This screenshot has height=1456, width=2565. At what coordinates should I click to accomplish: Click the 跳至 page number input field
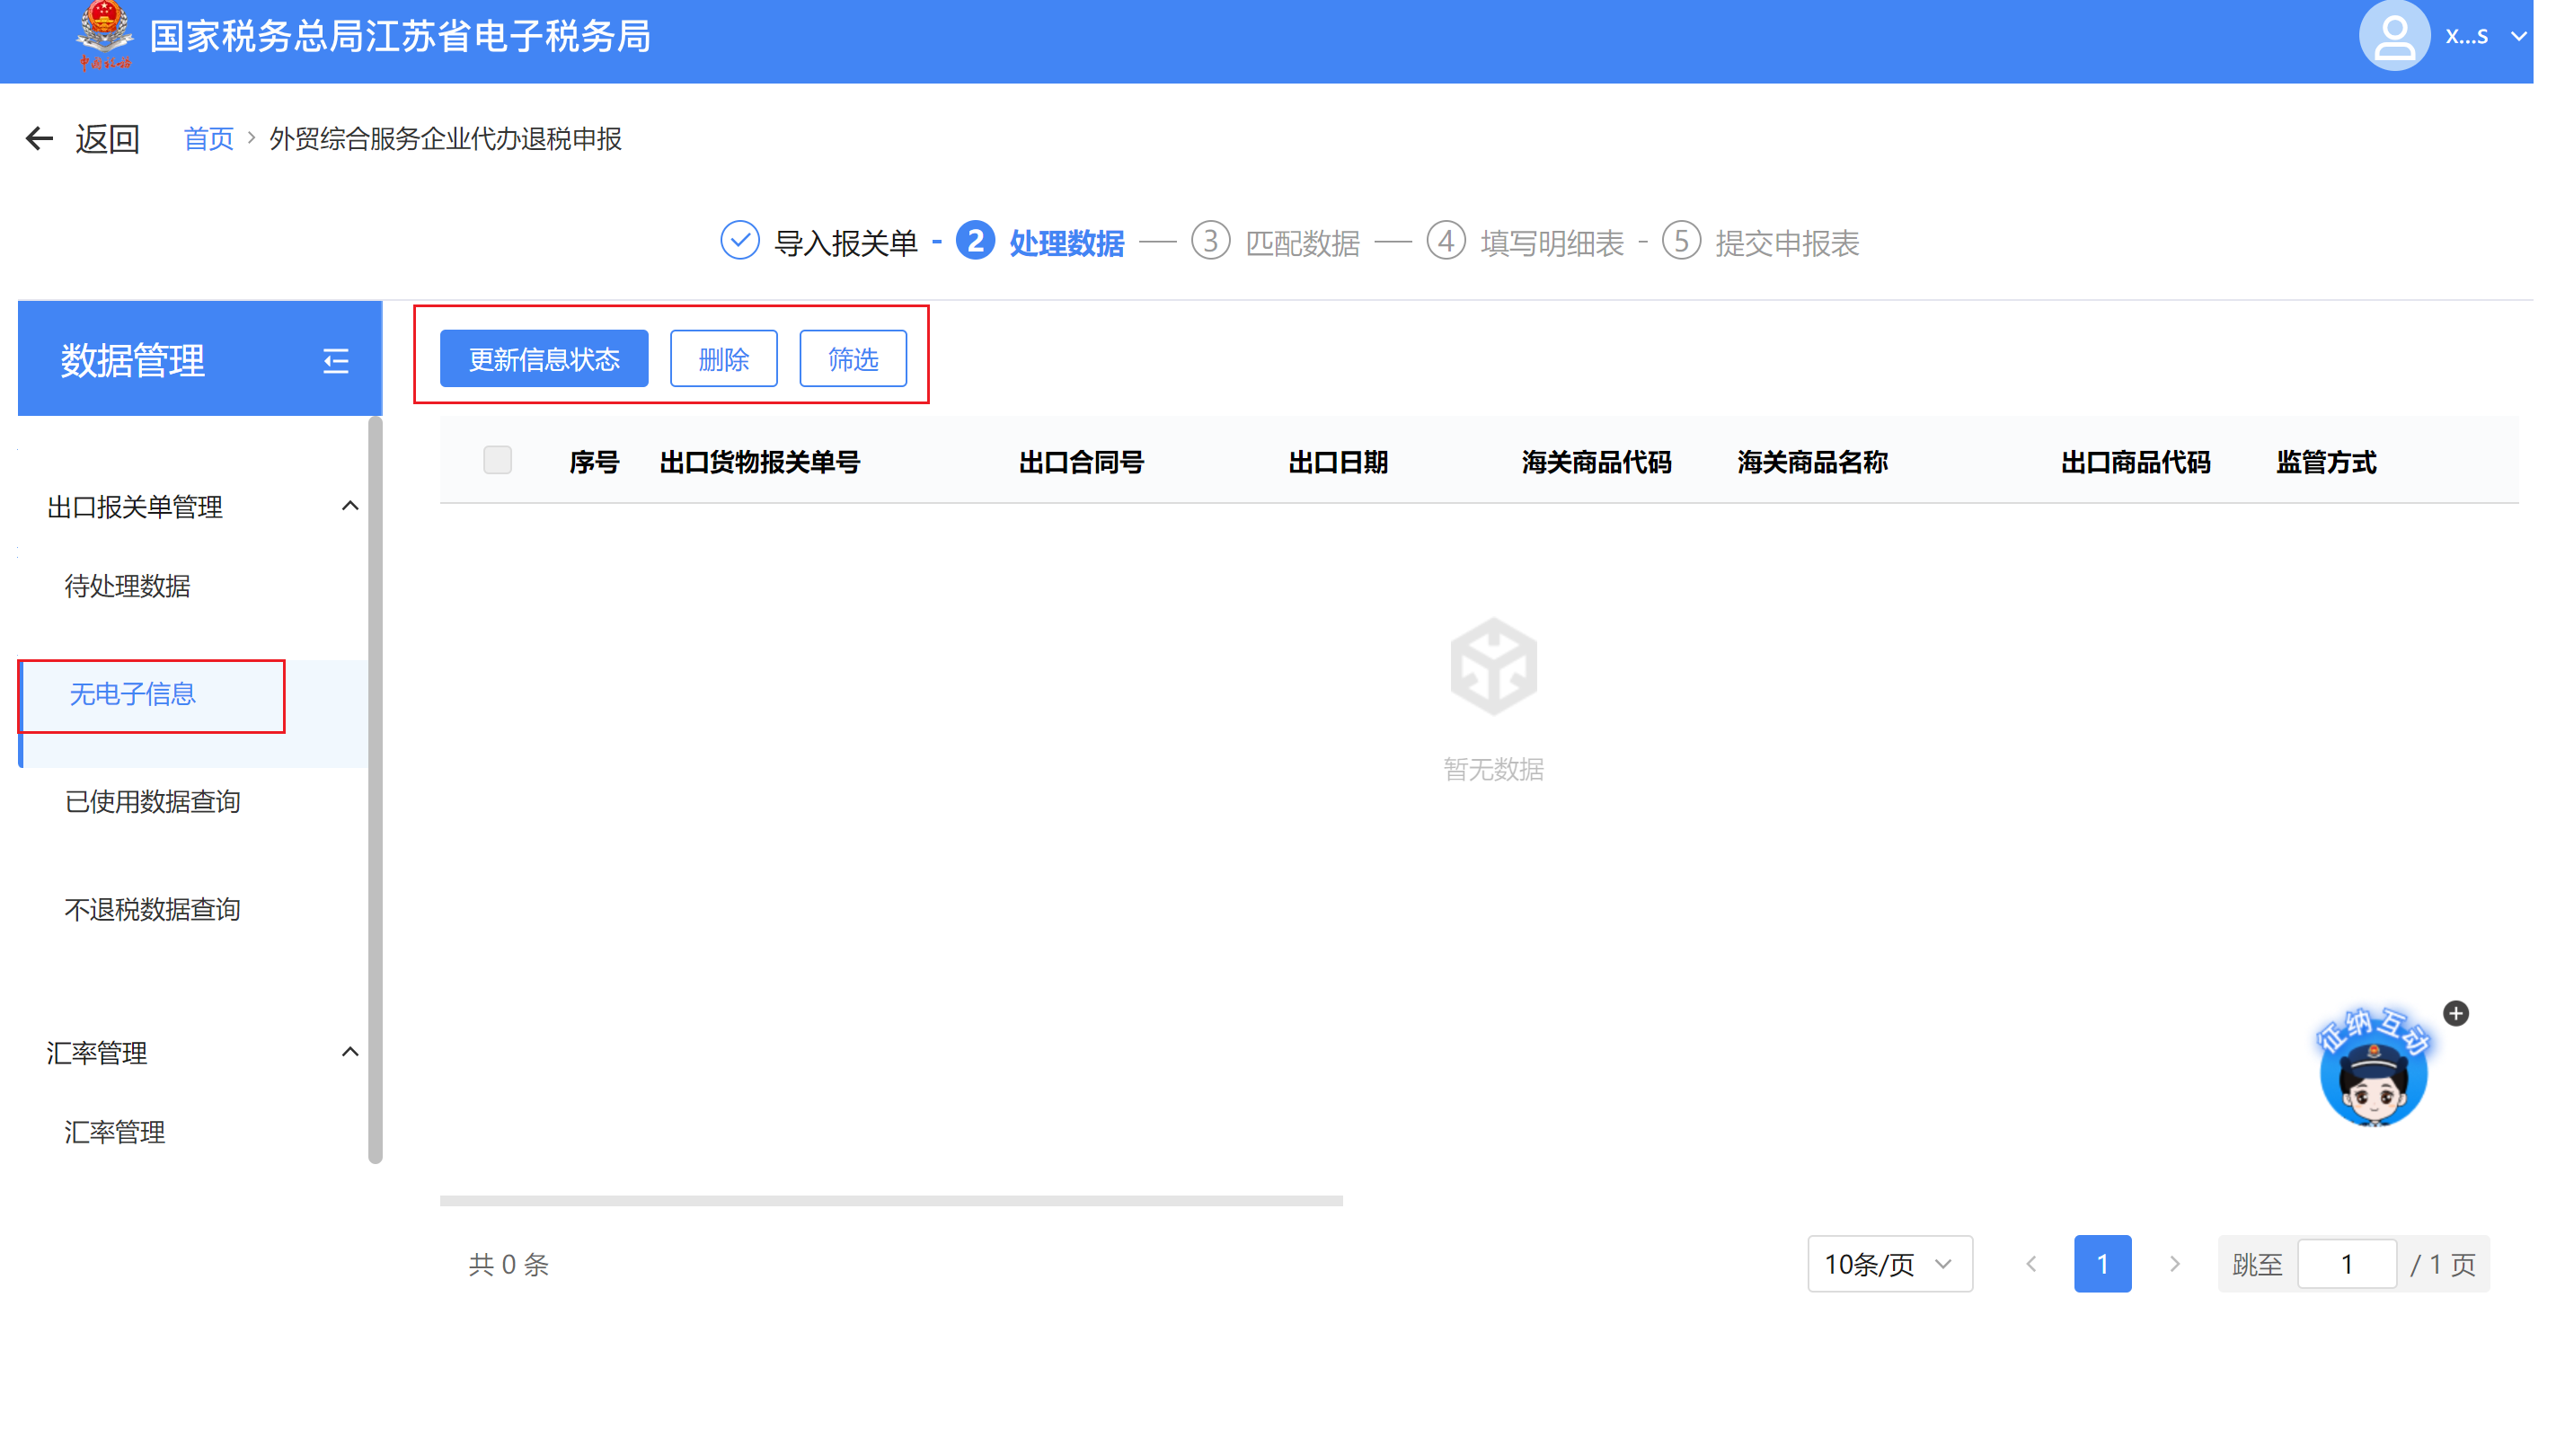pyautogui.click(x=2346, y=1264)
